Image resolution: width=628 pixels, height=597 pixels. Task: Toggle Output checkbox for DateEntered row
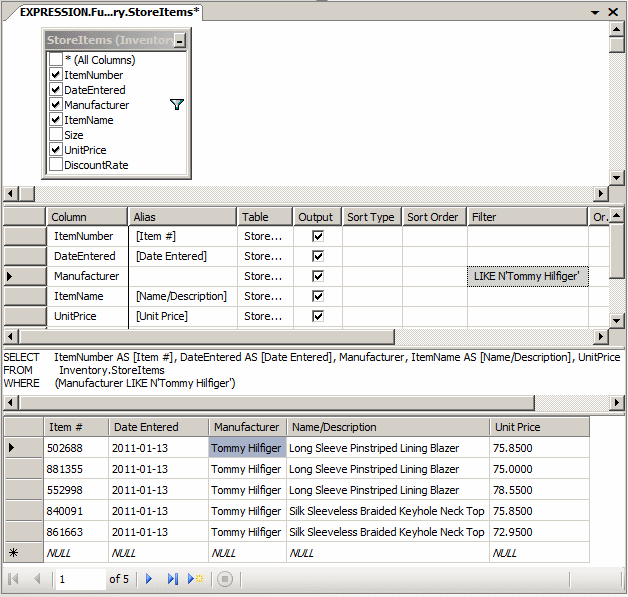pyautogui.click(x=318, y=256)
